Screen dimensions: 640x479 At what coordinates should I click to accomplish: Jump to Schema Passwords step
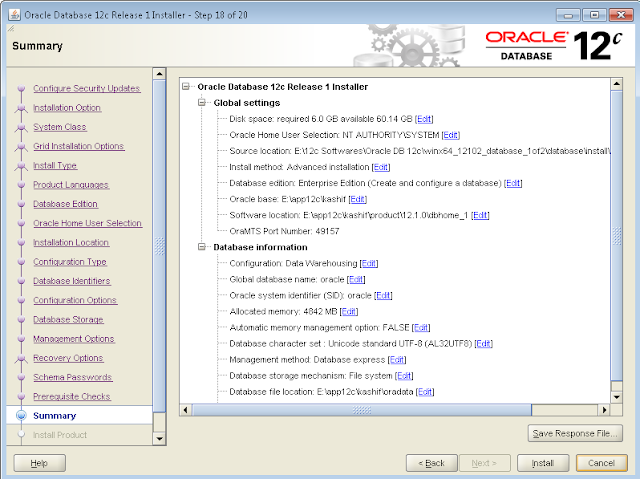pos(72,377)
